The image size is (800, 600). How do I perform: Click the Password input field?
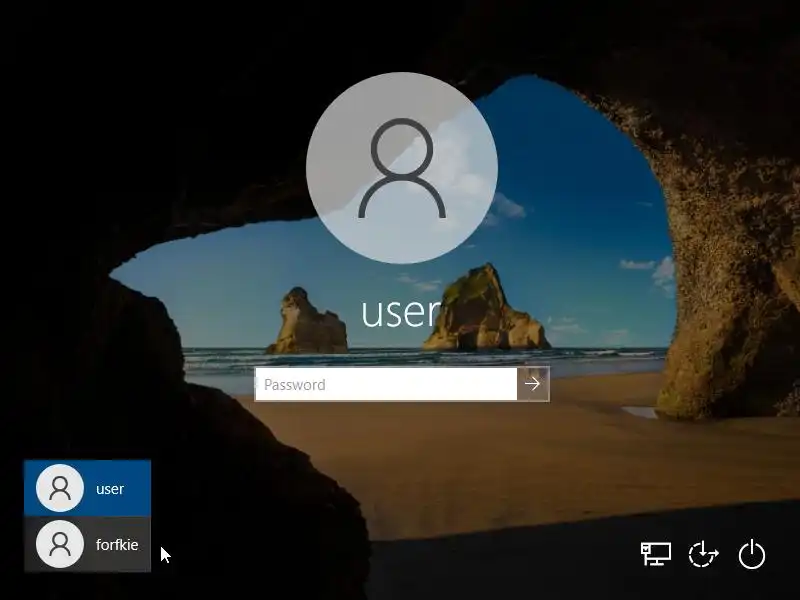386,384
